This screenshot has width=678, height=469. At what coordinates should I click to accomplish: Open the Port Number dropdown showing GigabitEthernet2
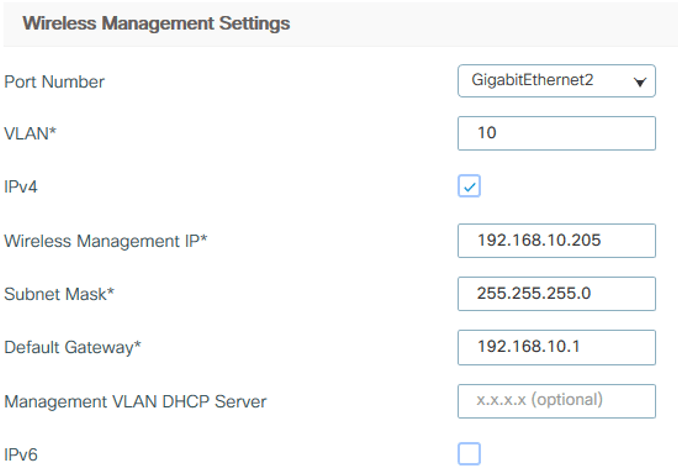point(556,80)
